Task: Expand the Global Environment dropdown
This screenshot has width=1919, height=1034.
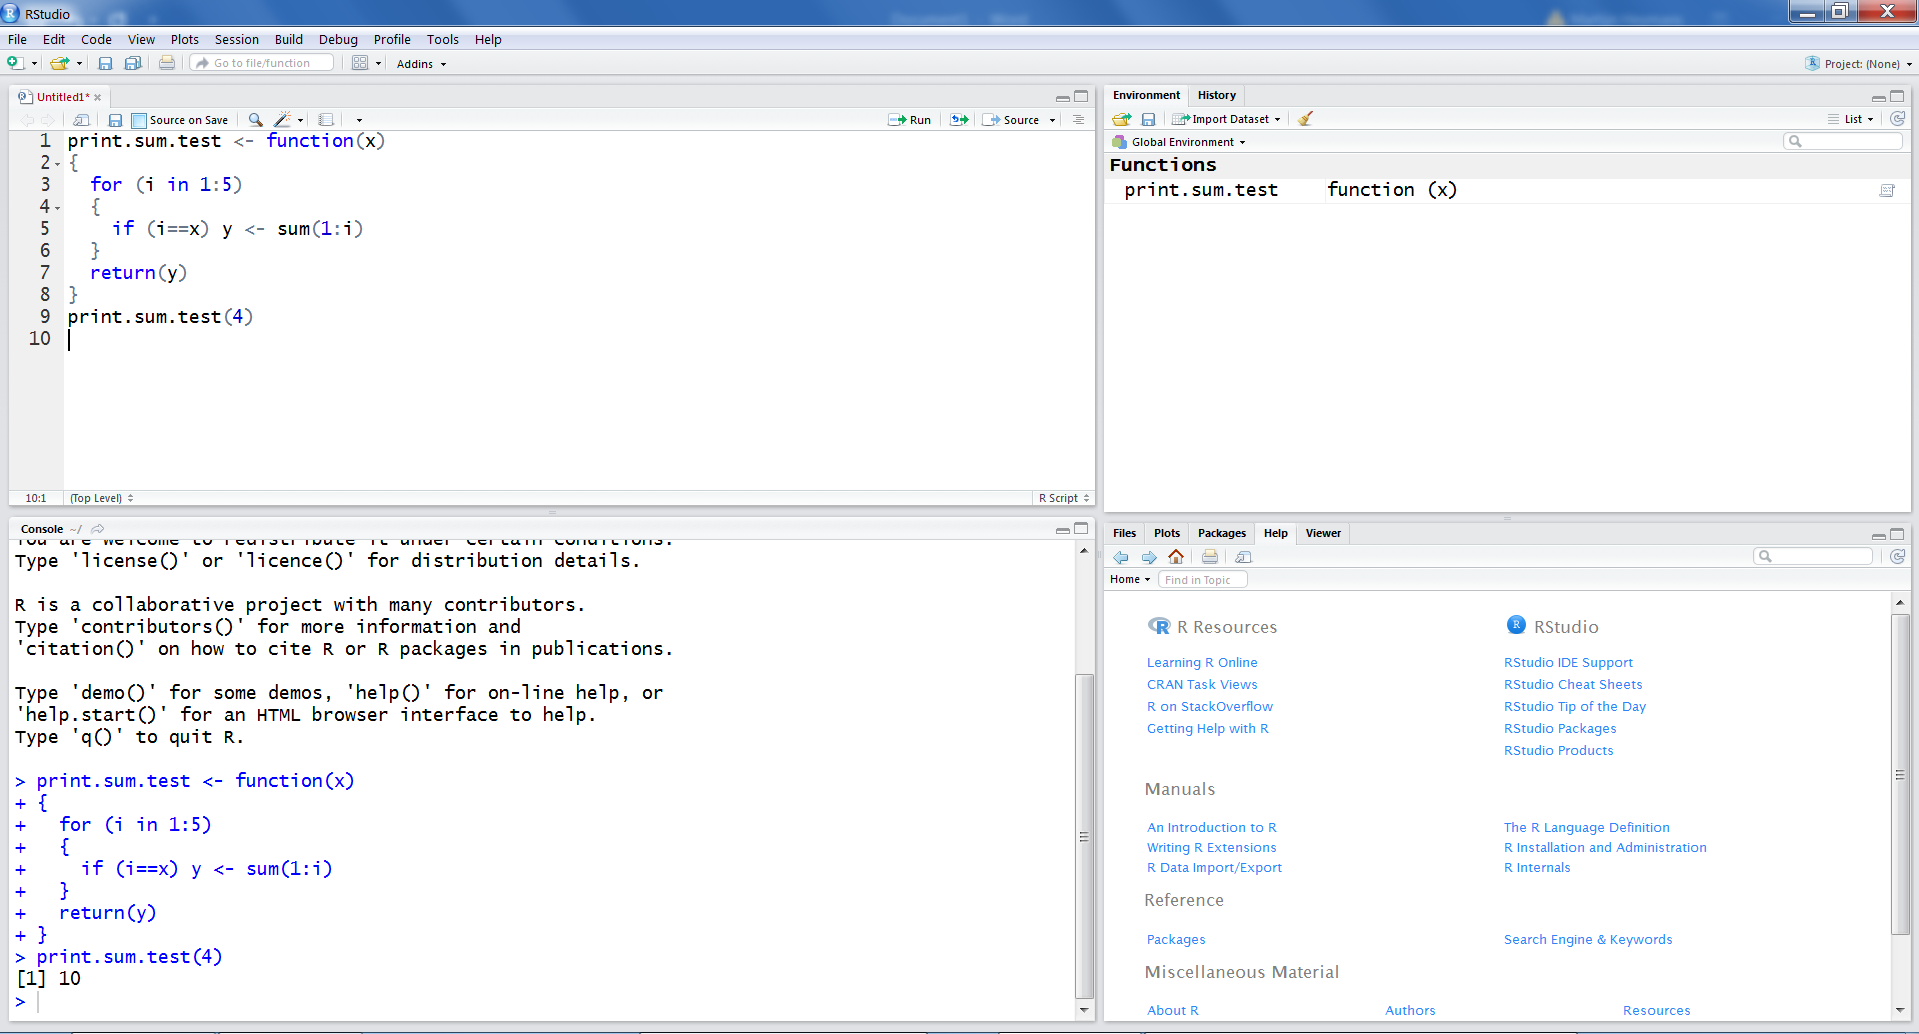Action: pos(1187,142)
